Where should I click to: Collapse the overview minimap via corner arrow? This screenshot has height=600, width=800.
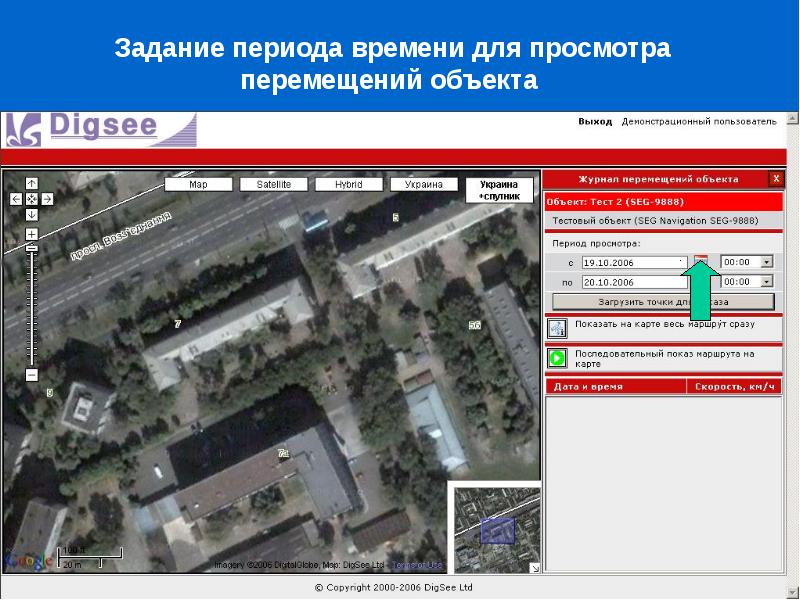pyautogui.click(x=534, y=568)
